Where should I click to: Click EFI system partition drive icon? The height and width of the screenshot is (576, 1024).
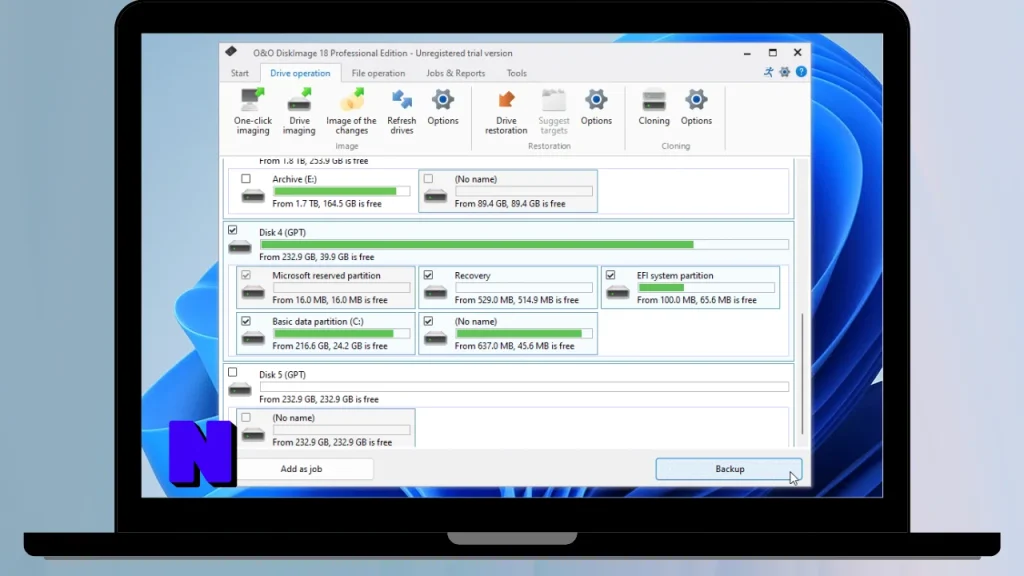[x=617, y=291]
